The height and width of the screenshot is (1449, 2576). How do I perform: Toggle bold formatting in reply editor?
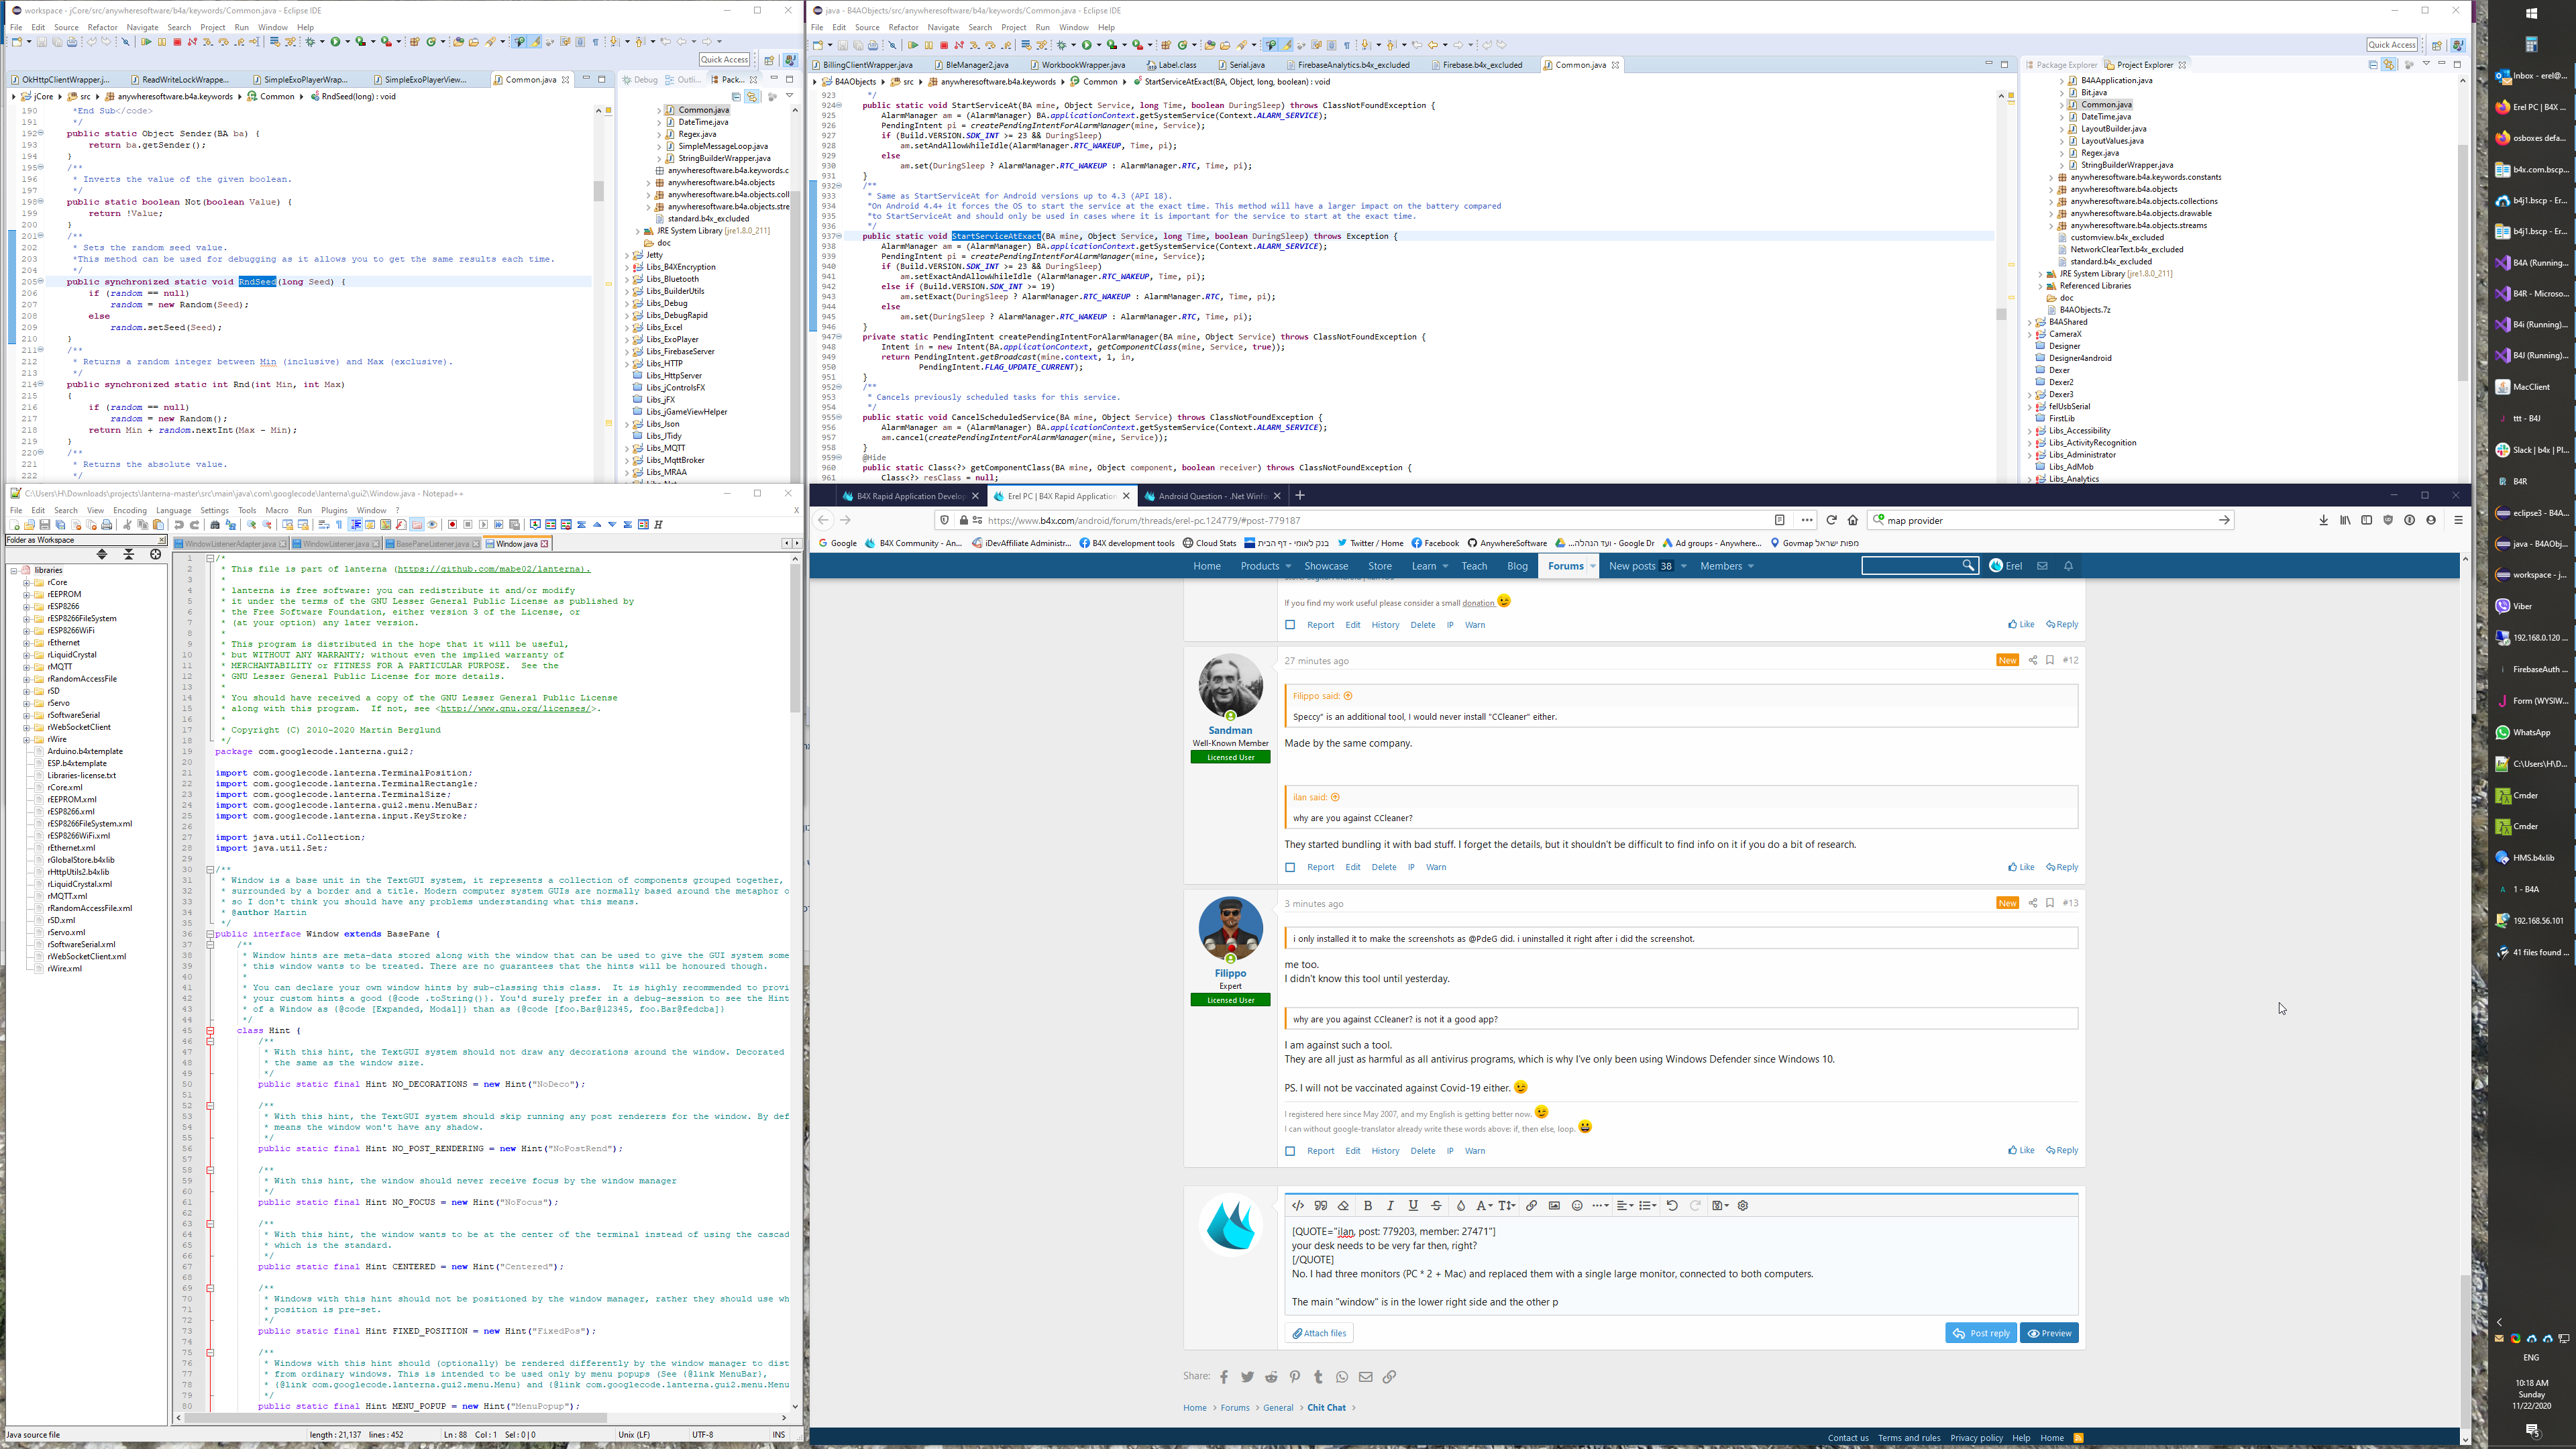pos(1368,1206)
